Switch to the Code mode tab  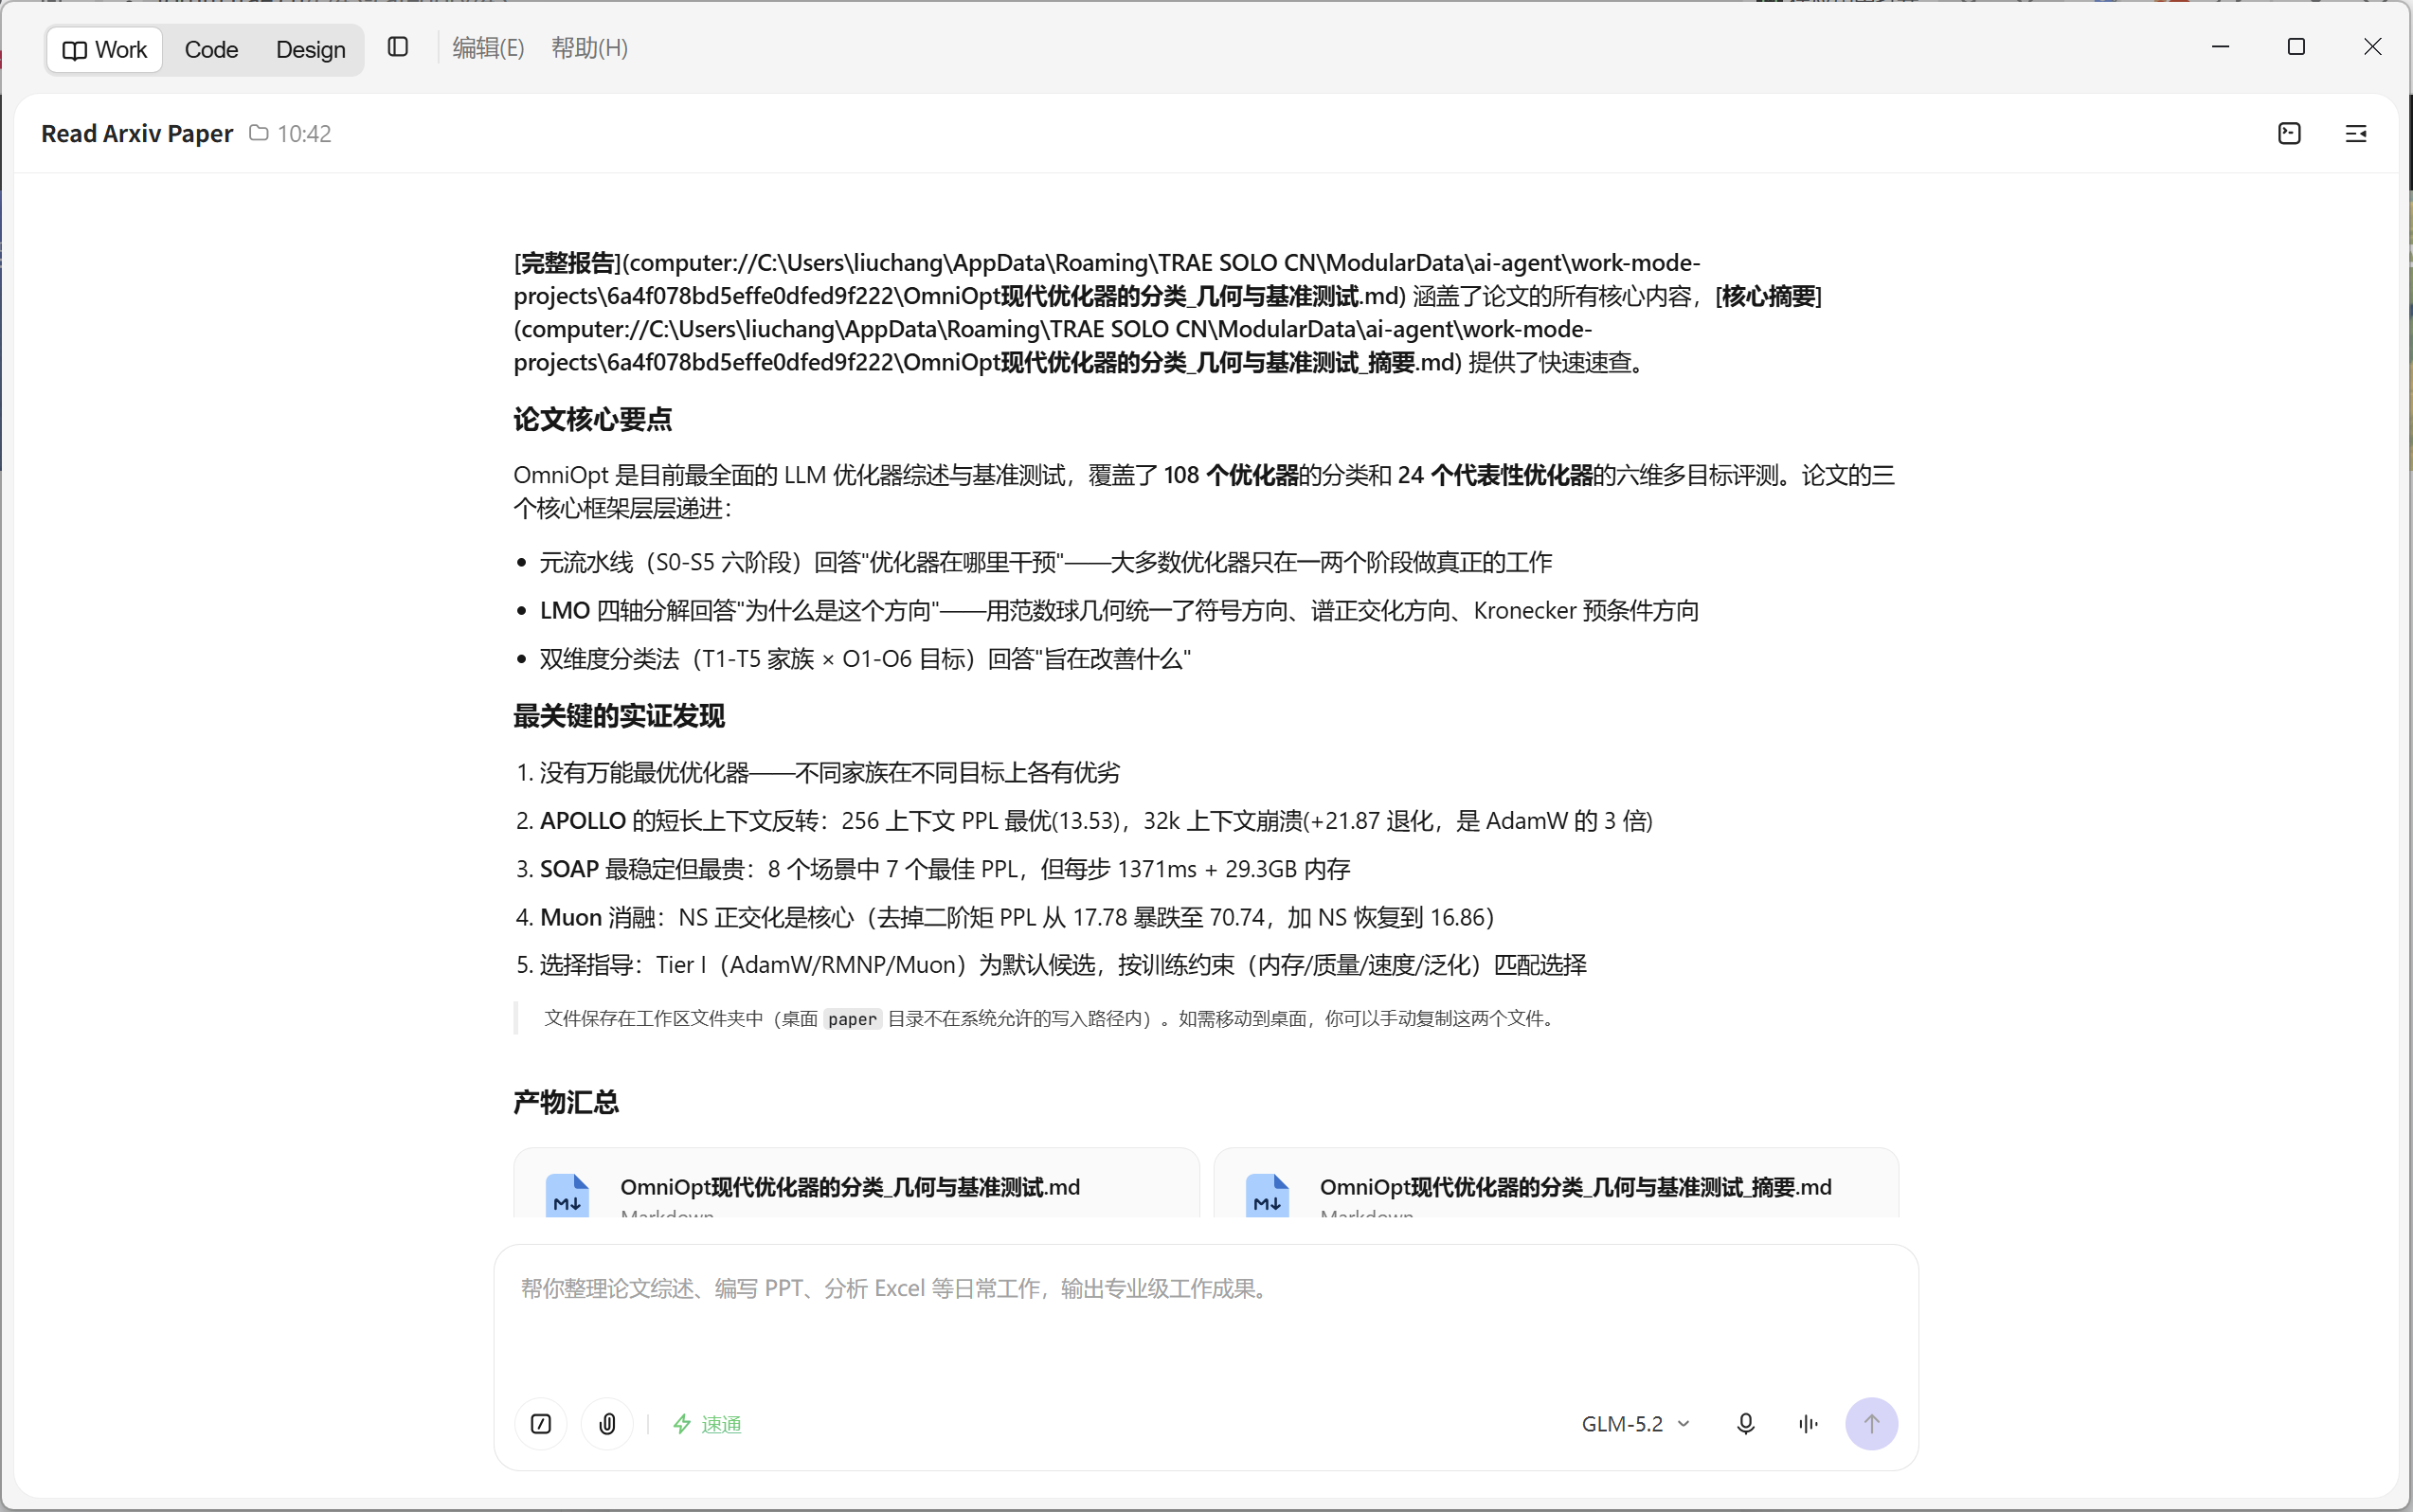point(211,49)
